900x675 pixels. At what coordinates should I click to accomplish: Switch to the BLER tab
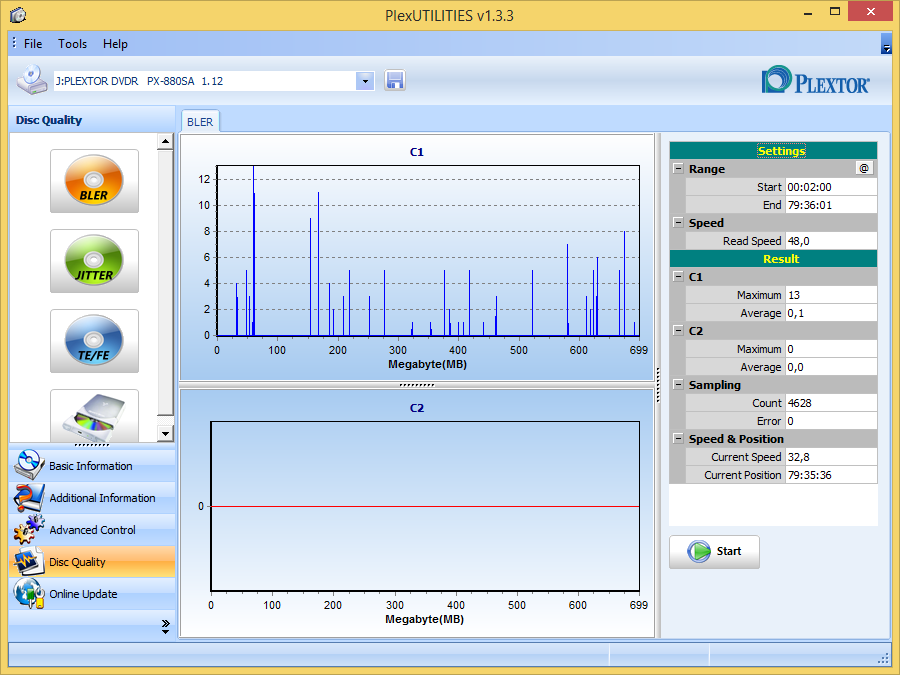click(x=200, y=122)
